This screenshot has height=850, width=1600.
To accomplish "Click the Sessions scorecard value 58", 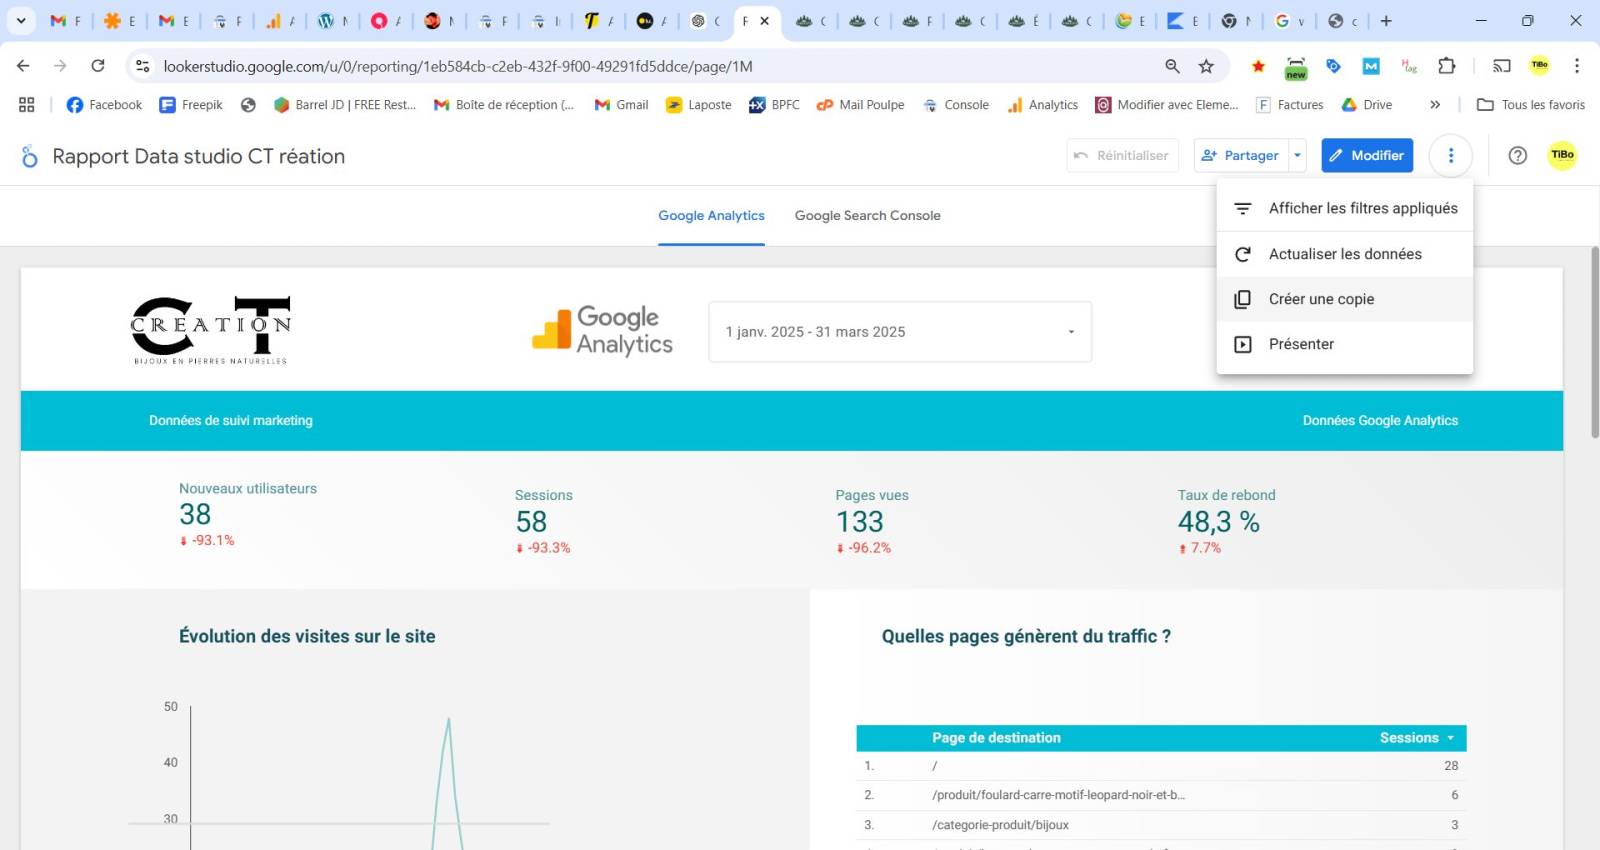I will (531, 522).
